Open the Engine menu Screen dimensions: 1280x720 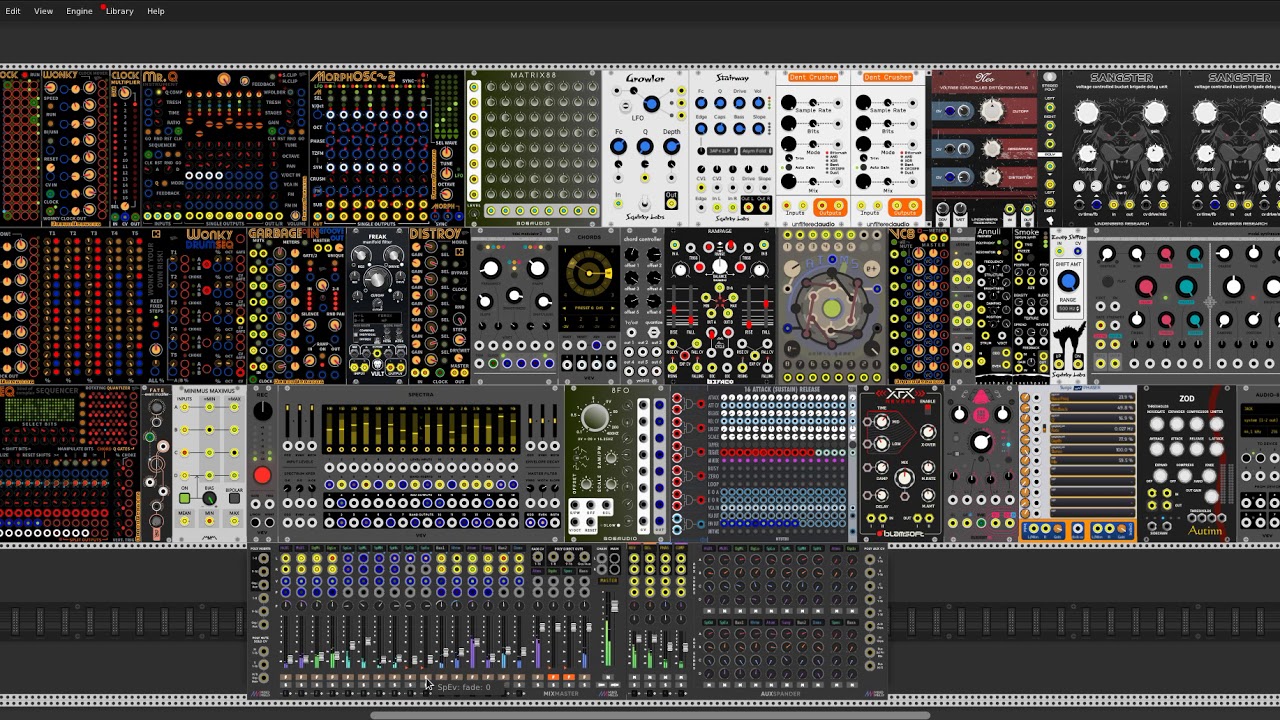tap(79, 11)
